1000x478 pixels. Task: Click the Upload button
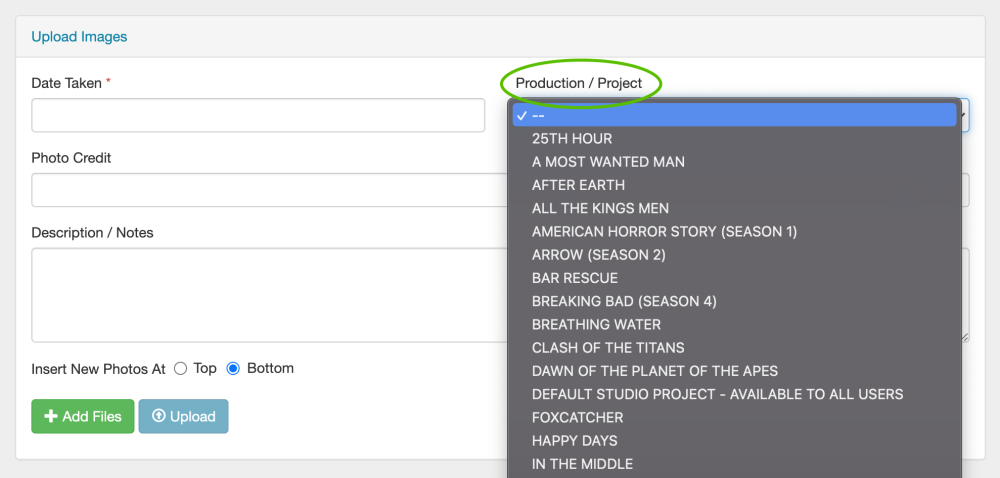(x=183, y=416)
